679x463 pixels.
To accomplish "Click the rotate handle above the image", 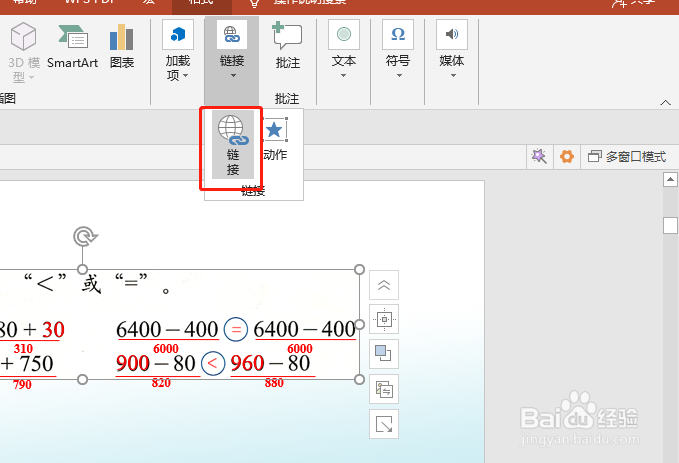I will click(x=85, y=236).
